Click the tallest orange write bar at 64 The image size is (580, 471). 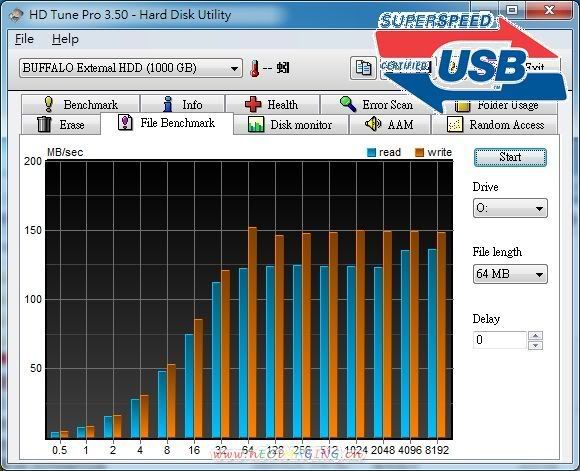pyautogui.click(x=253, y=333)
